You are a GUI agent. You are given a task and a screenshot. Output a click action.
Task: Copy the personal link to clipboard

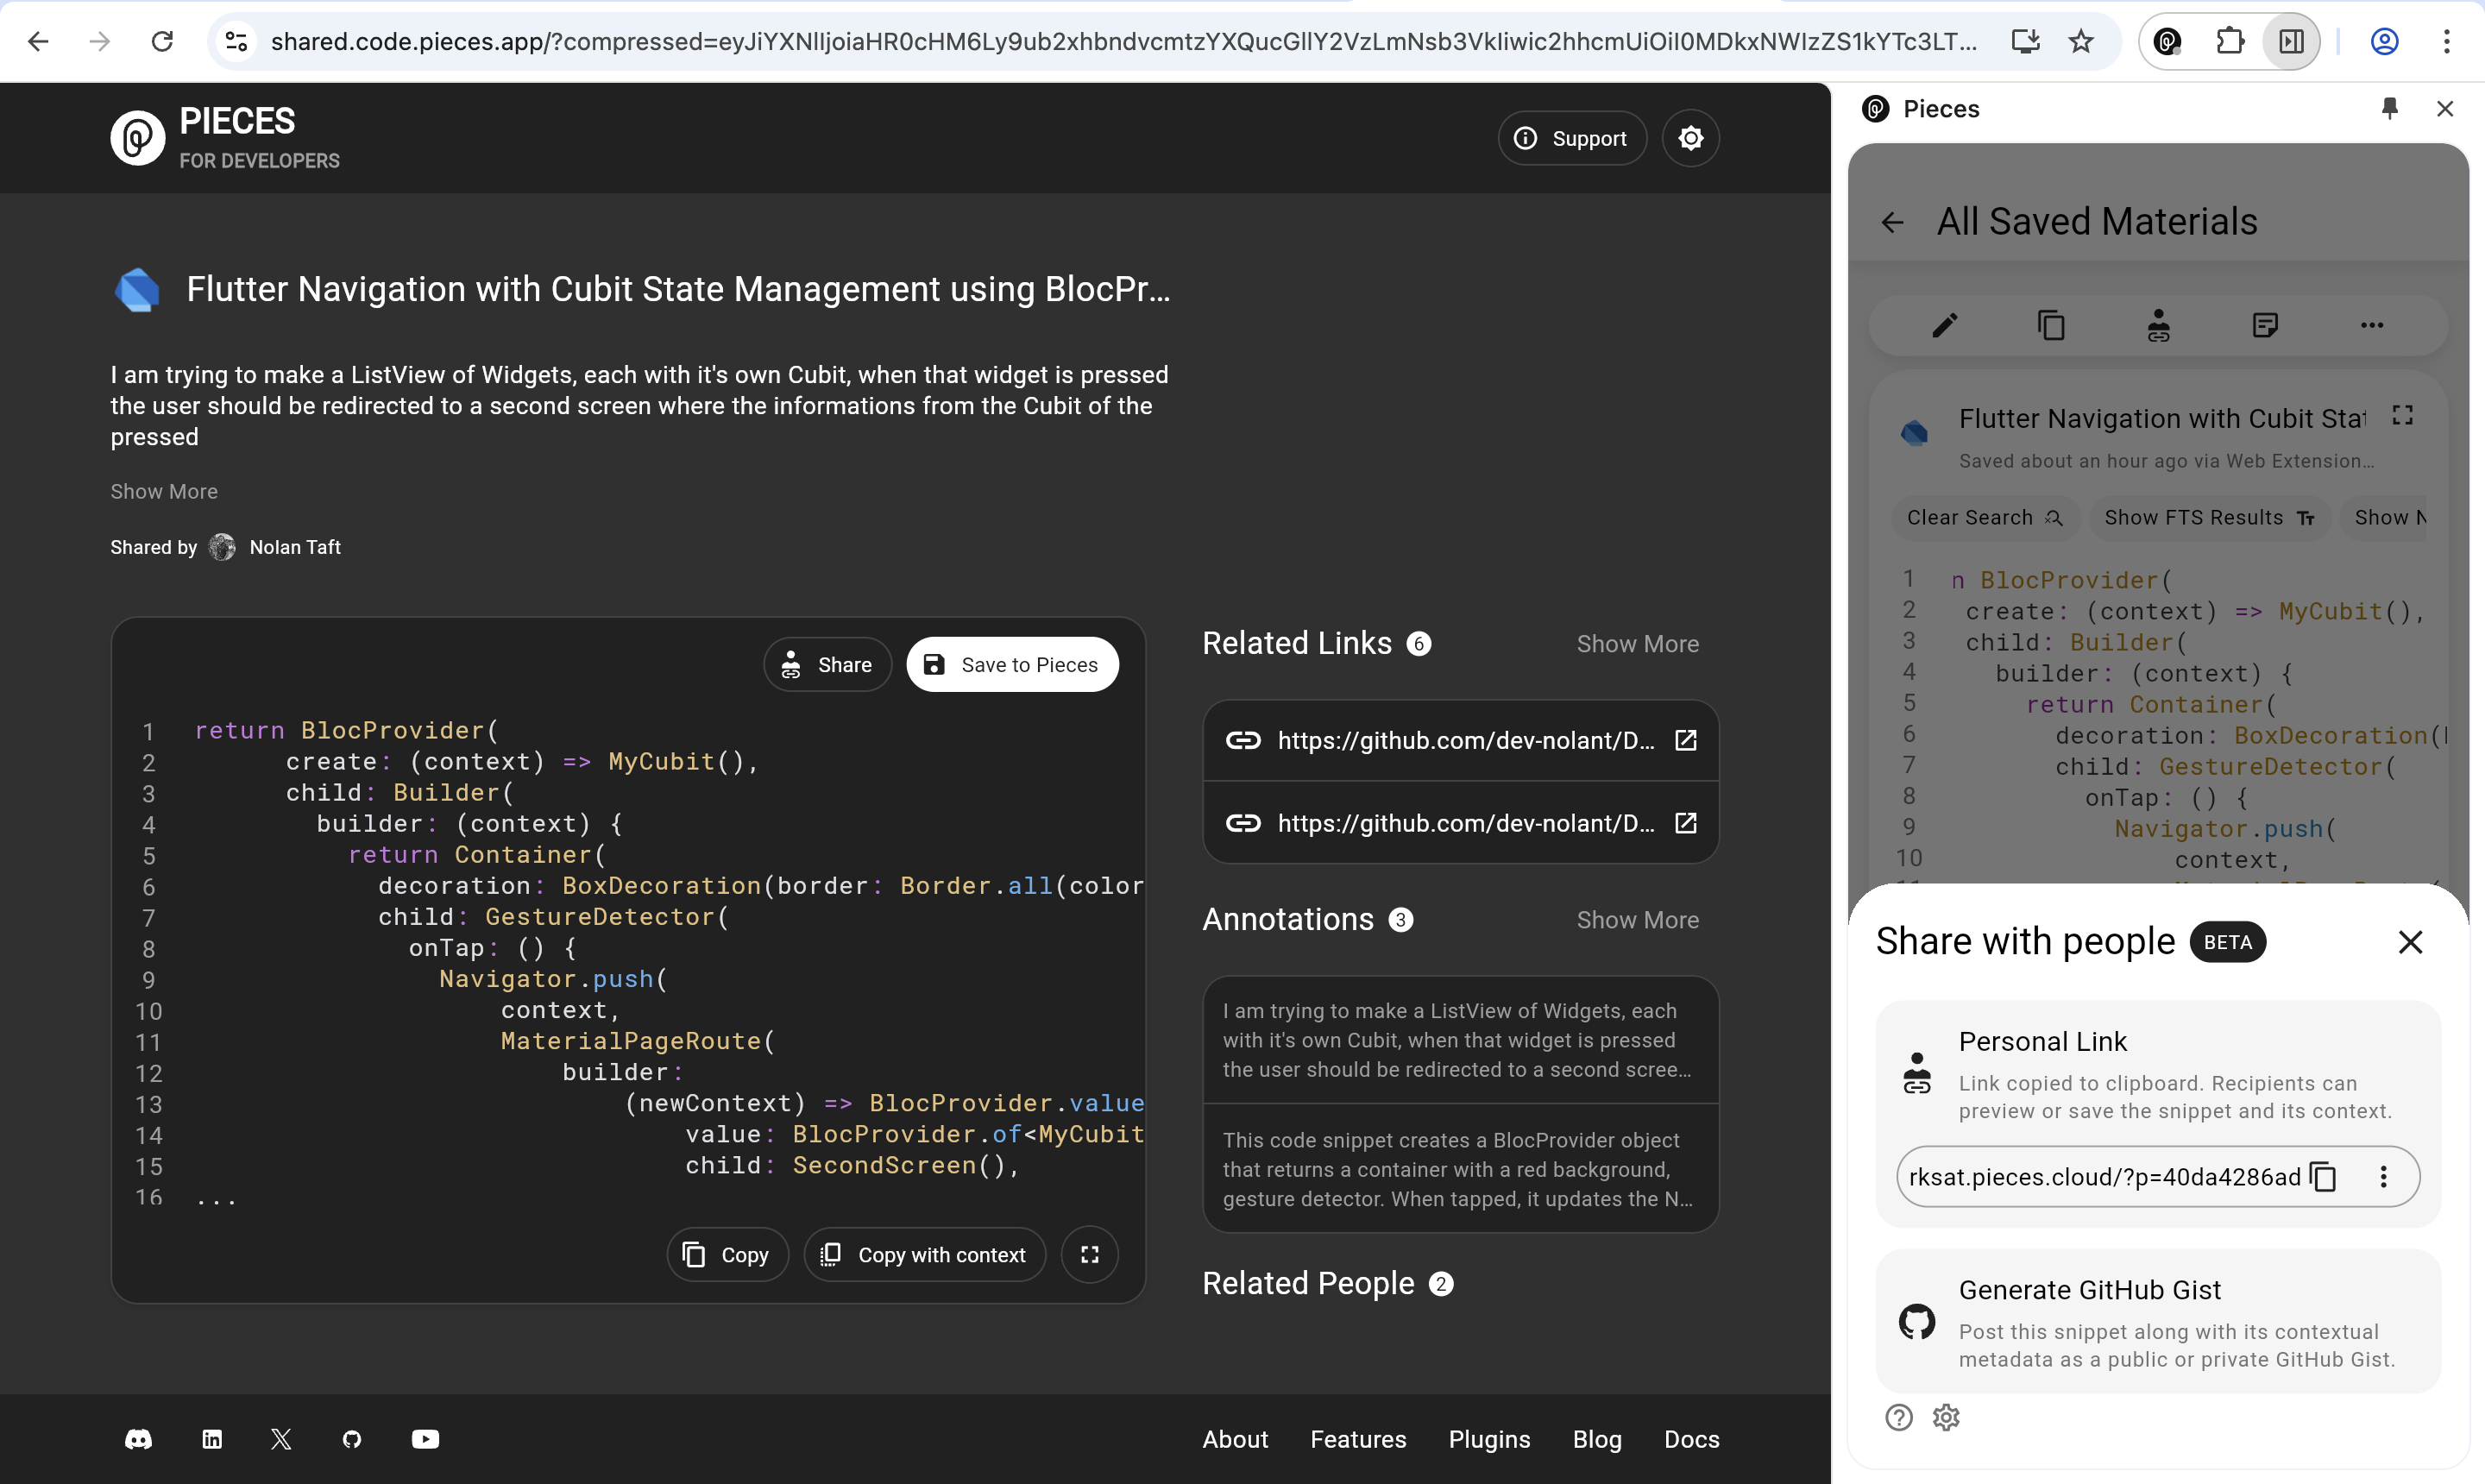pyautogui.click(x=2323, y=1177)
